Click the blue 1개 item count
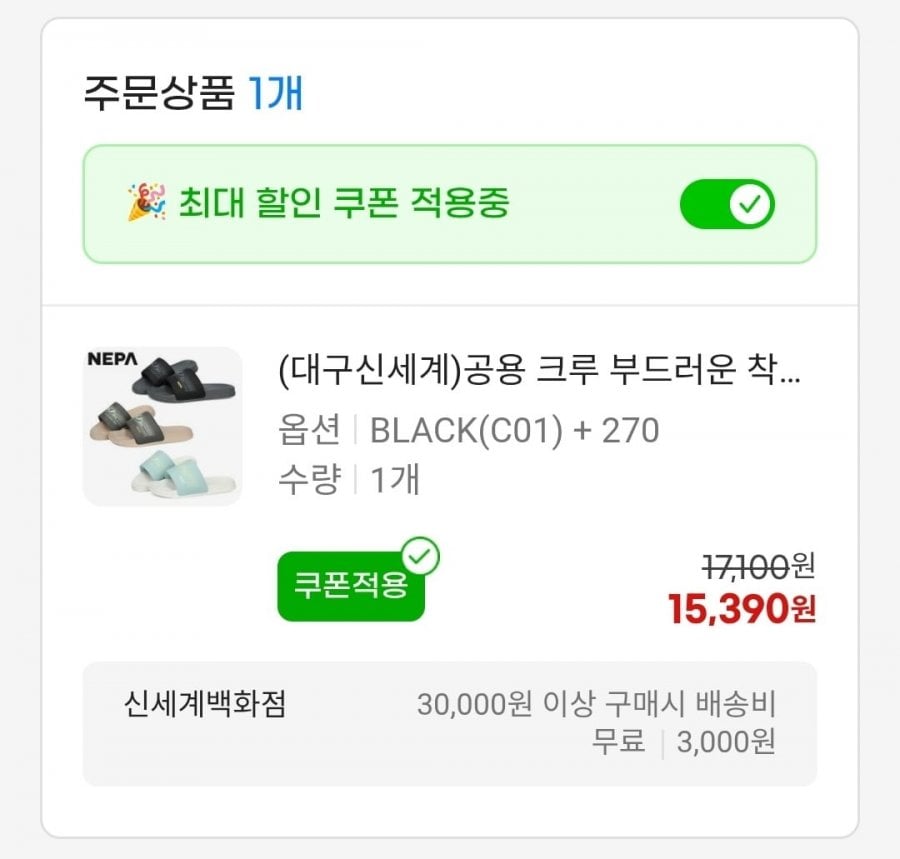The height and width of the screenshot is (859, 900). pos(275,95)
